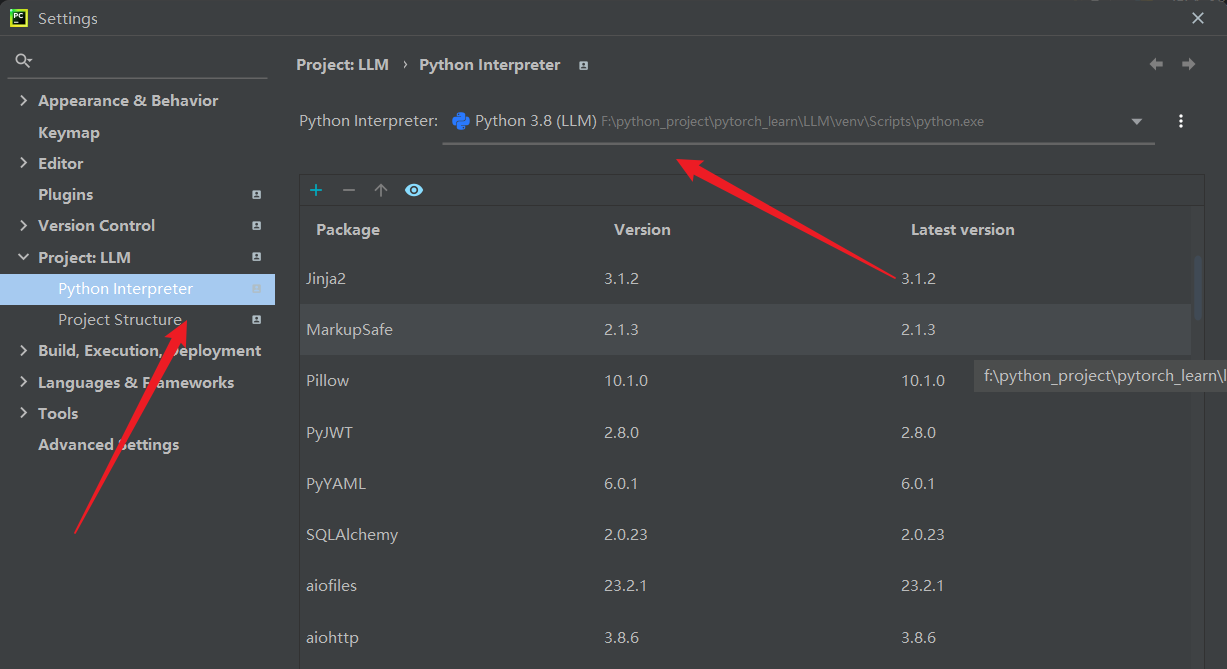Open the Keymap settings page

pyautogui.click(x=69, y=132)
